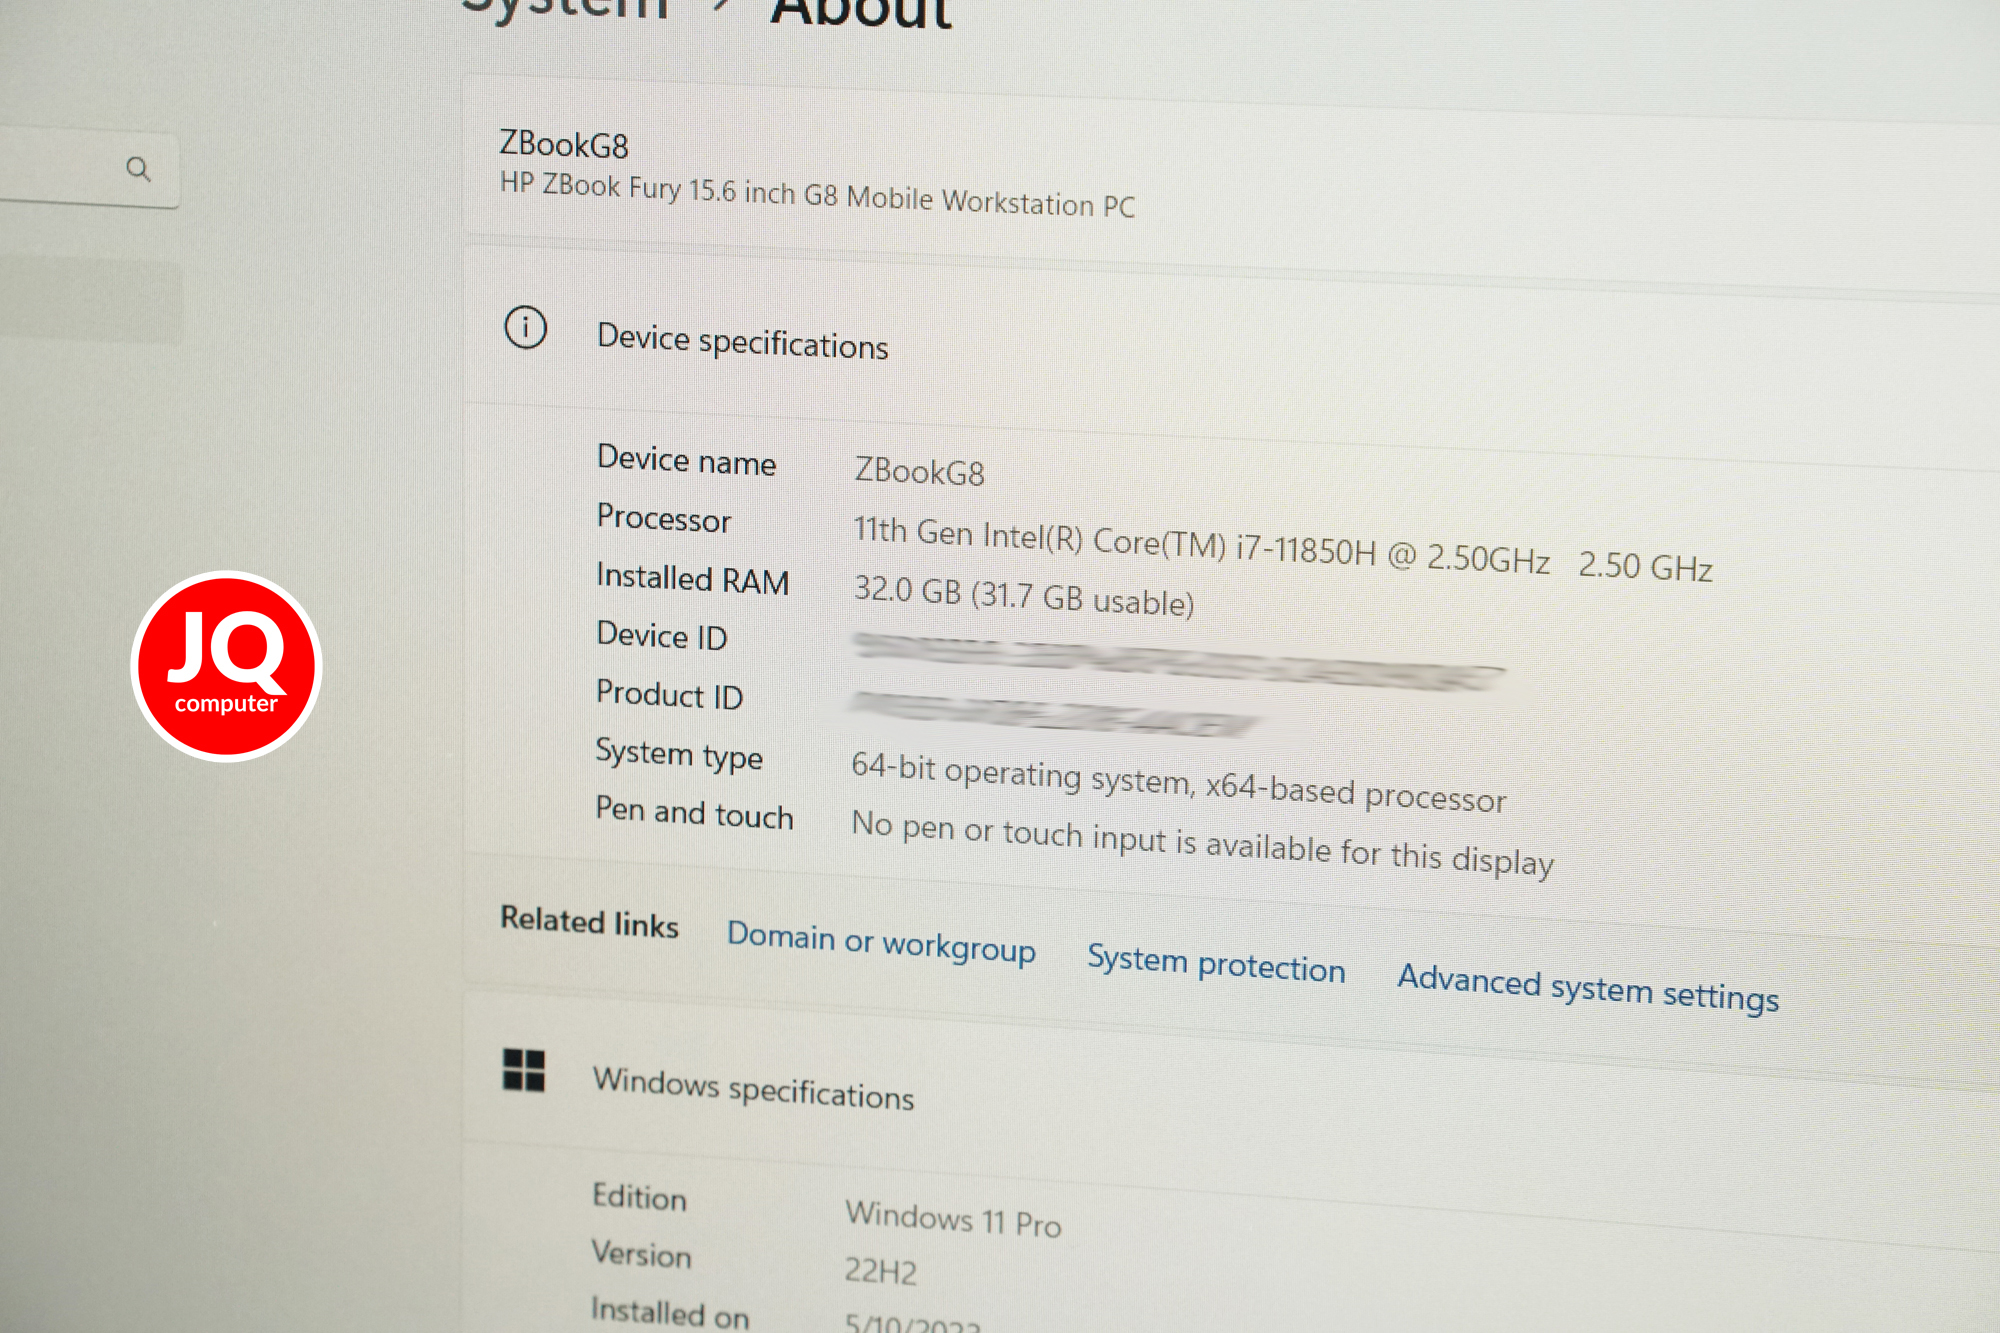Click the search magnifier icon in sidebar
2000x1333 pixels.
coord(138,169)
